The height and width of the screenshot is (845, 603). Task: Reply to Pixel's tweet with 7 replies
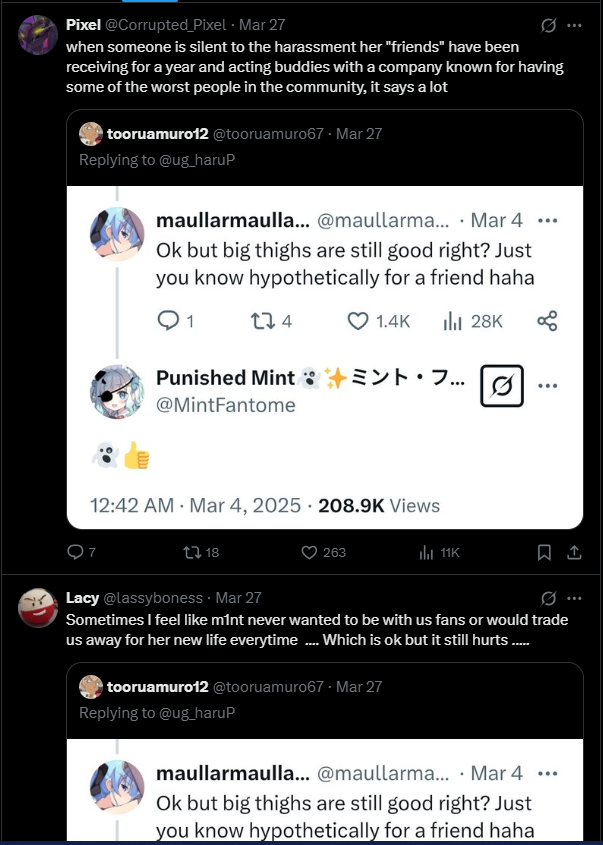click(75, 552)
